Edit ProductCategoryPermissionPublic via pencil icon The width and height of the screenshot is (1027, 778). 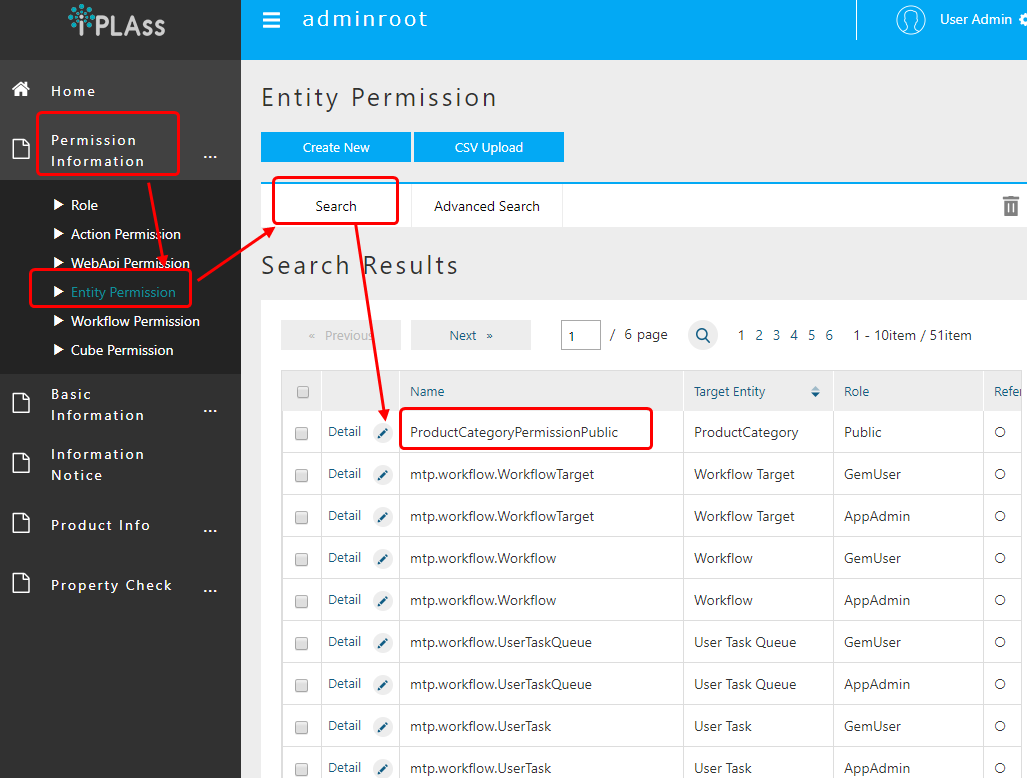(x=383, y=433)
